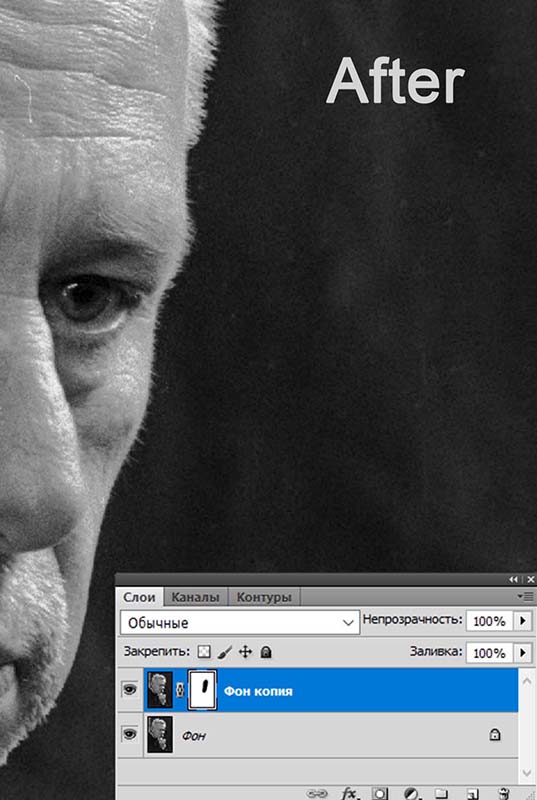Hide the Фон layer

click(130, 734)
